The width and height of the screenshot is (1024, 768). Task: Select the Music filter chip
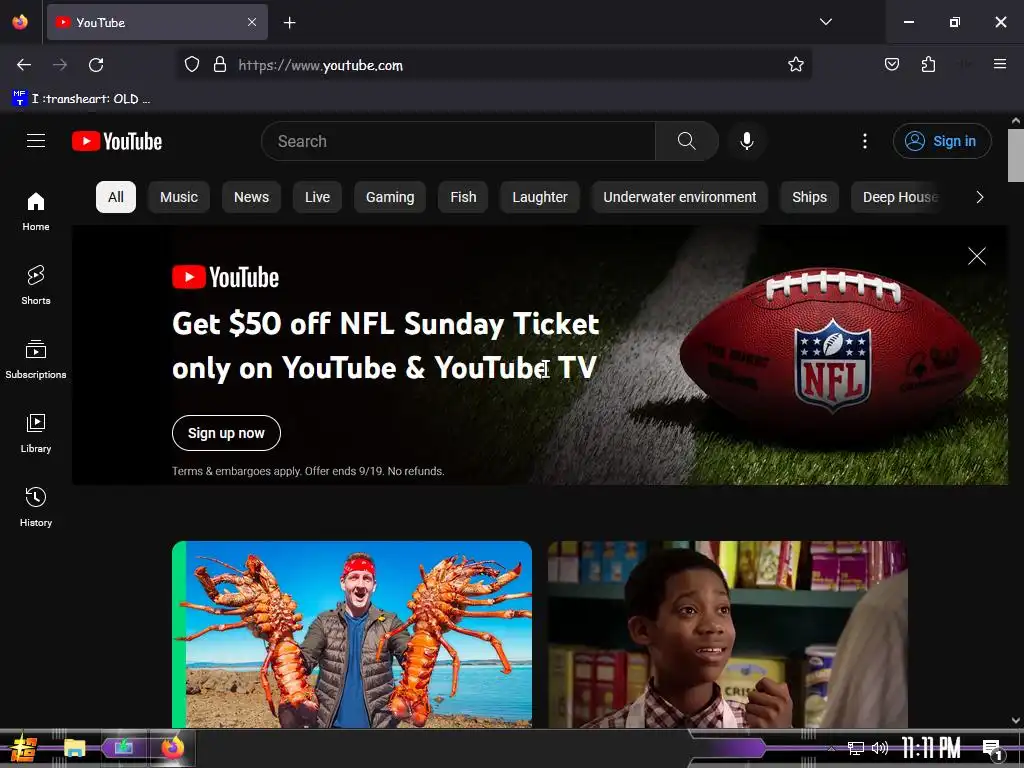point(179,197)
